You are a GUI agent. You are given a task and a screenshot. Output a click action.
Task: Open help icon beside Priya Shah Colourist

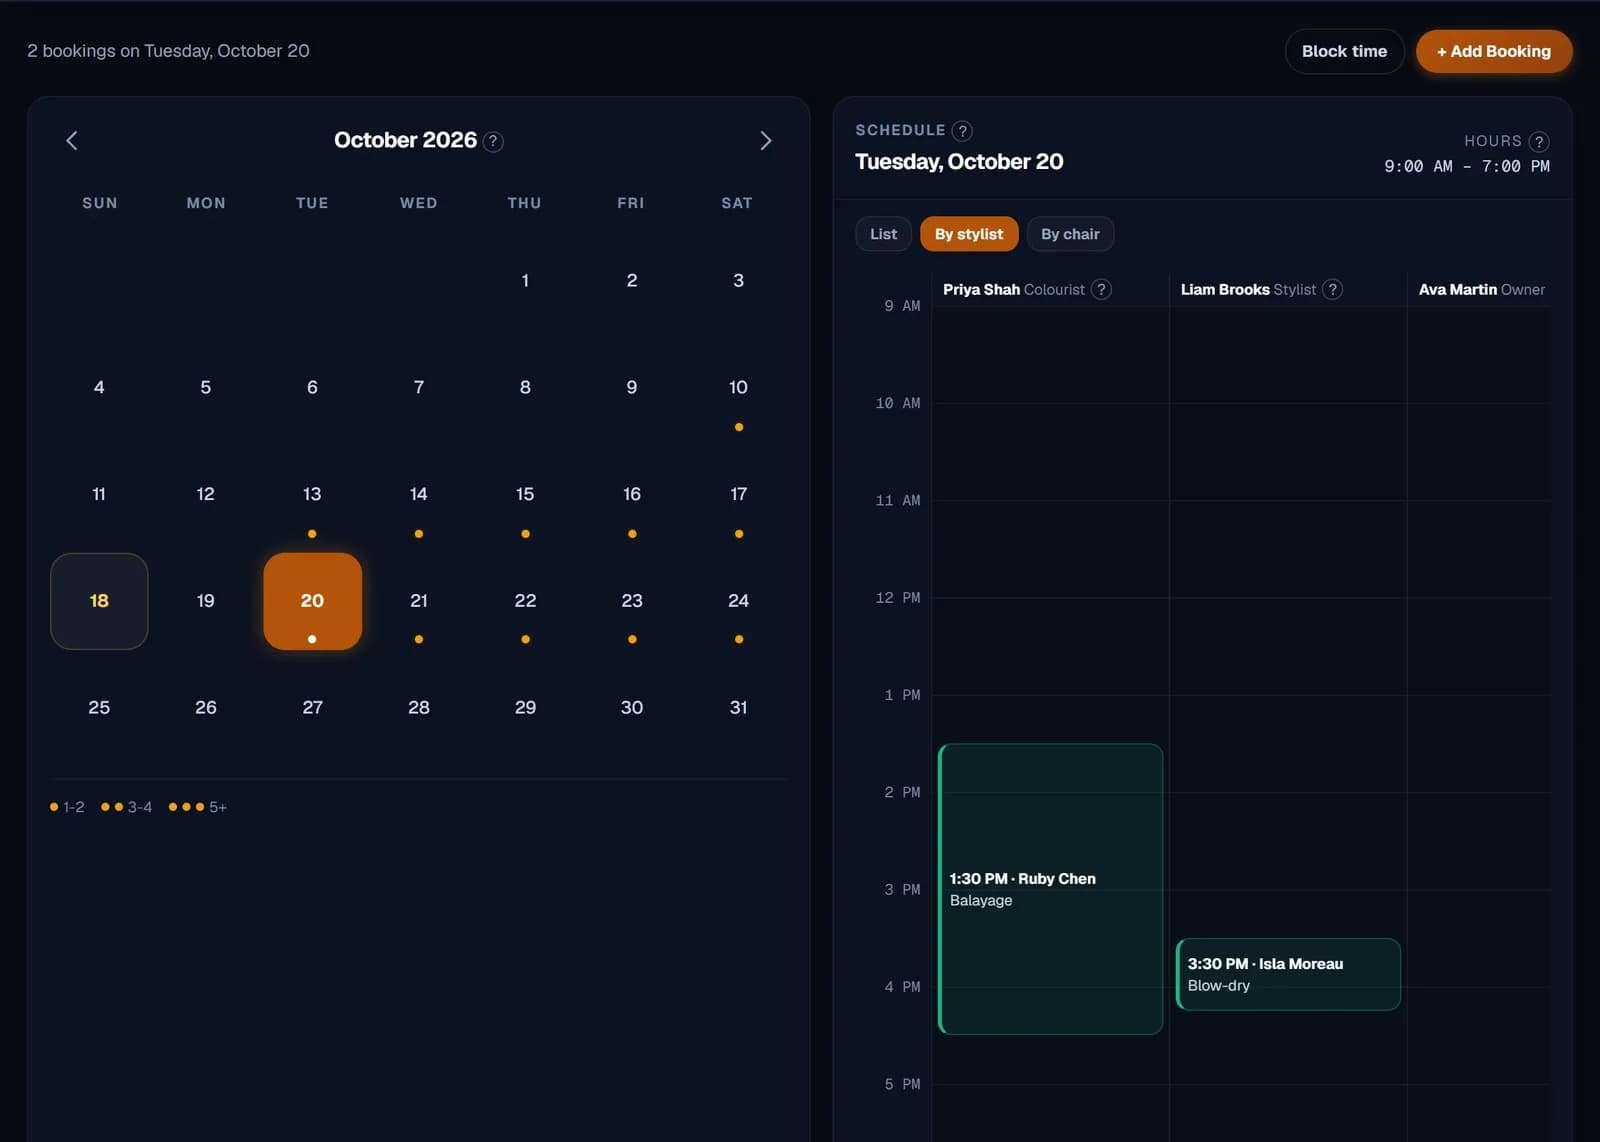point(1101,289)
